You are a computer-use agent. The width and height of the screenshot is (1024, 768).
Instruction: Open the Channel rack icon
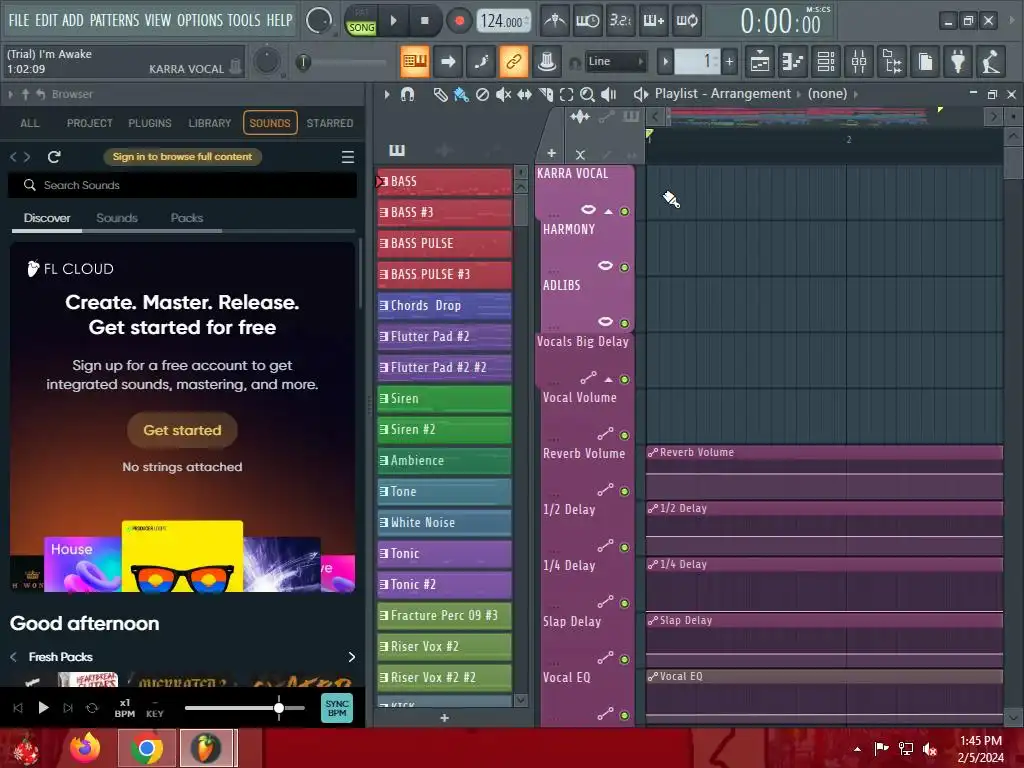point(825,62)
